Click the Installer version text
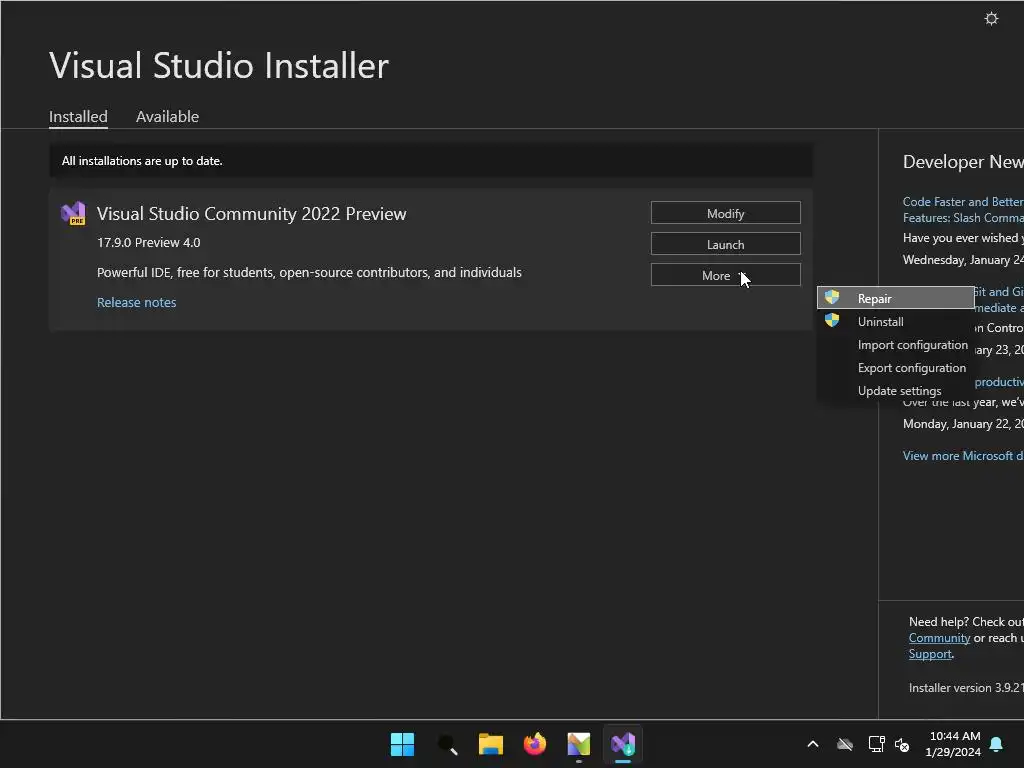 tap(966, 688)
